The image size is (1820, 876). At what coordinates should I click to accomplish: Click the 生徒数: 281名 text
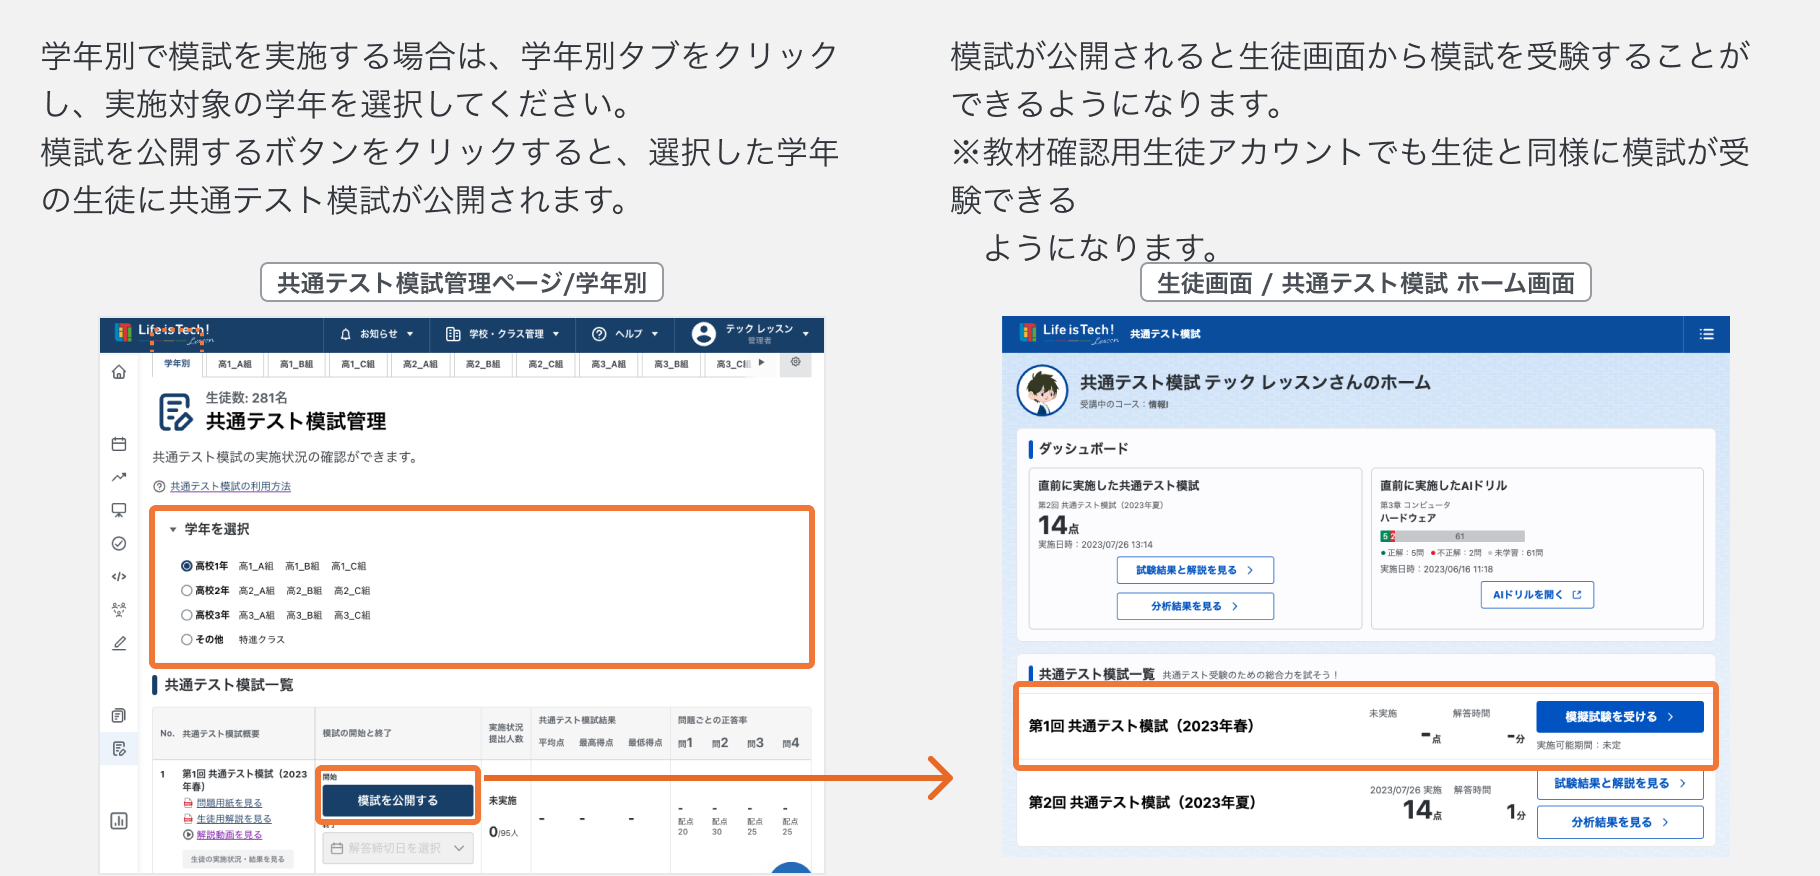coord(246,398)
